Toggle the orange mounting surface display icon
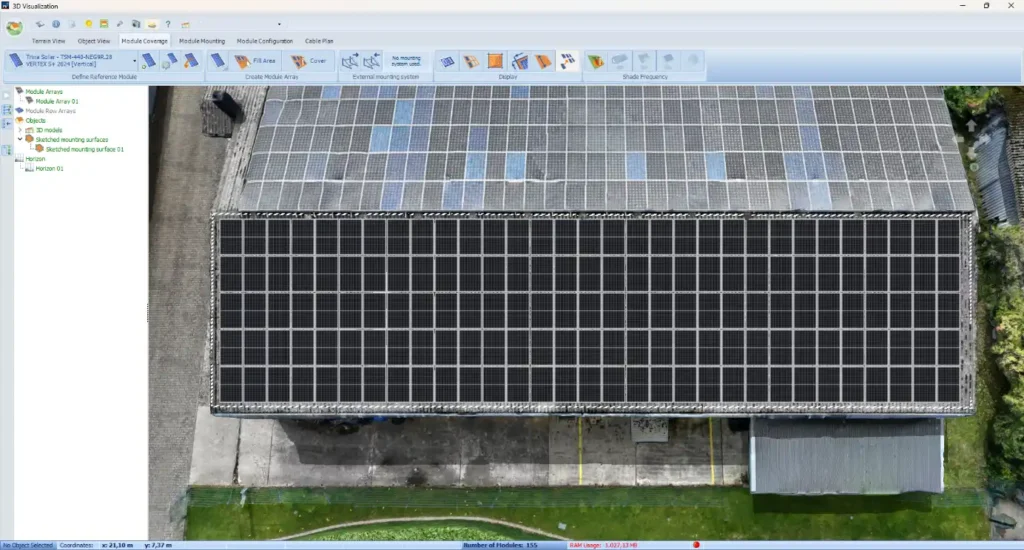Viewport: 1024px width, 550px height. (495, 61)
